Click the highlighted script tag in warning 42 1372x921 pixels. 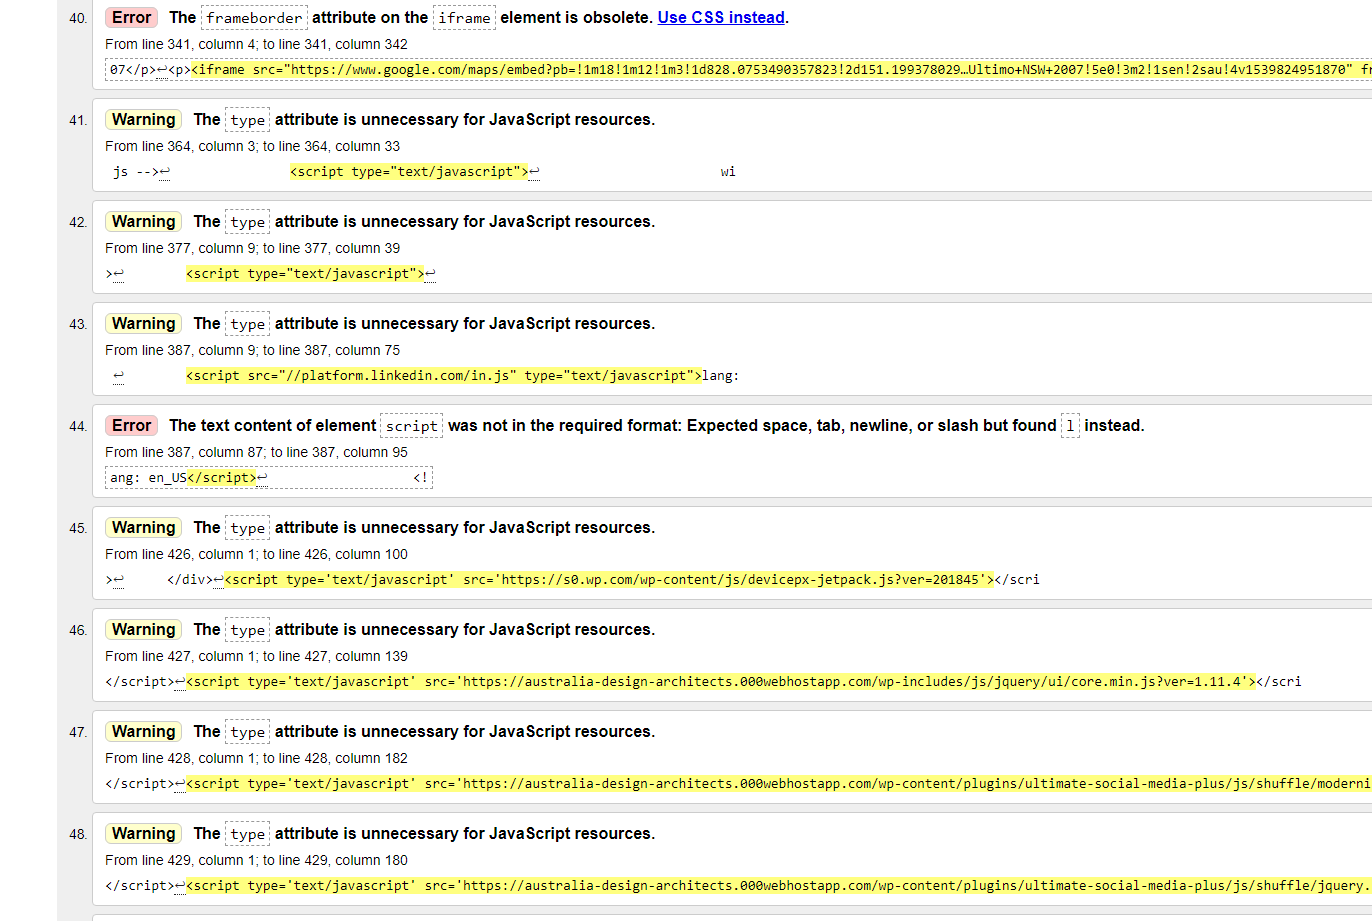click(x=305, y=274)
